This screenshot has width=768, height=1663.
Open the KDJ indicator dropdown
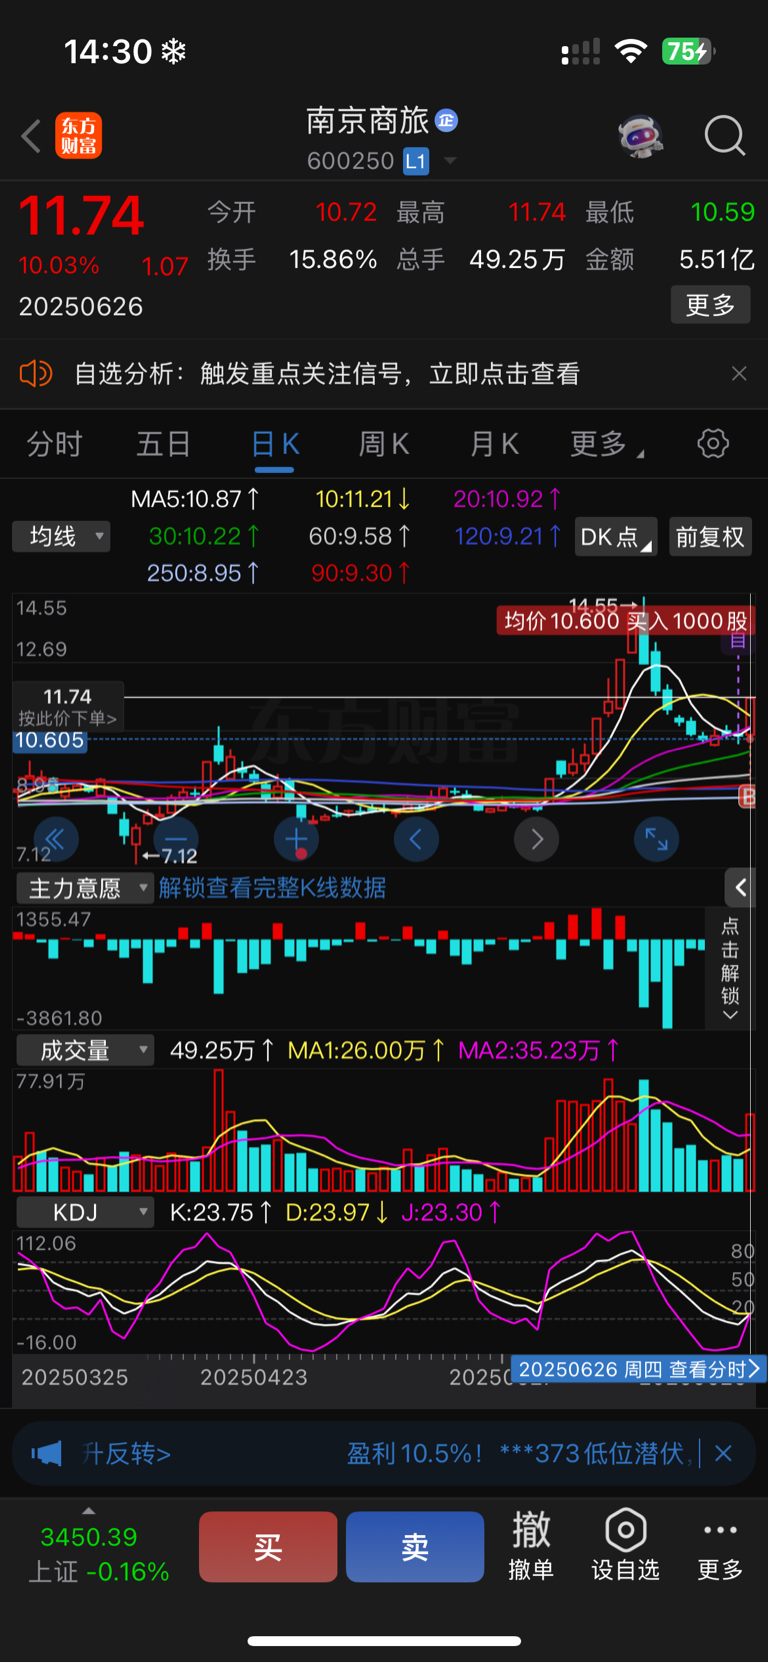click(85, 1213)
